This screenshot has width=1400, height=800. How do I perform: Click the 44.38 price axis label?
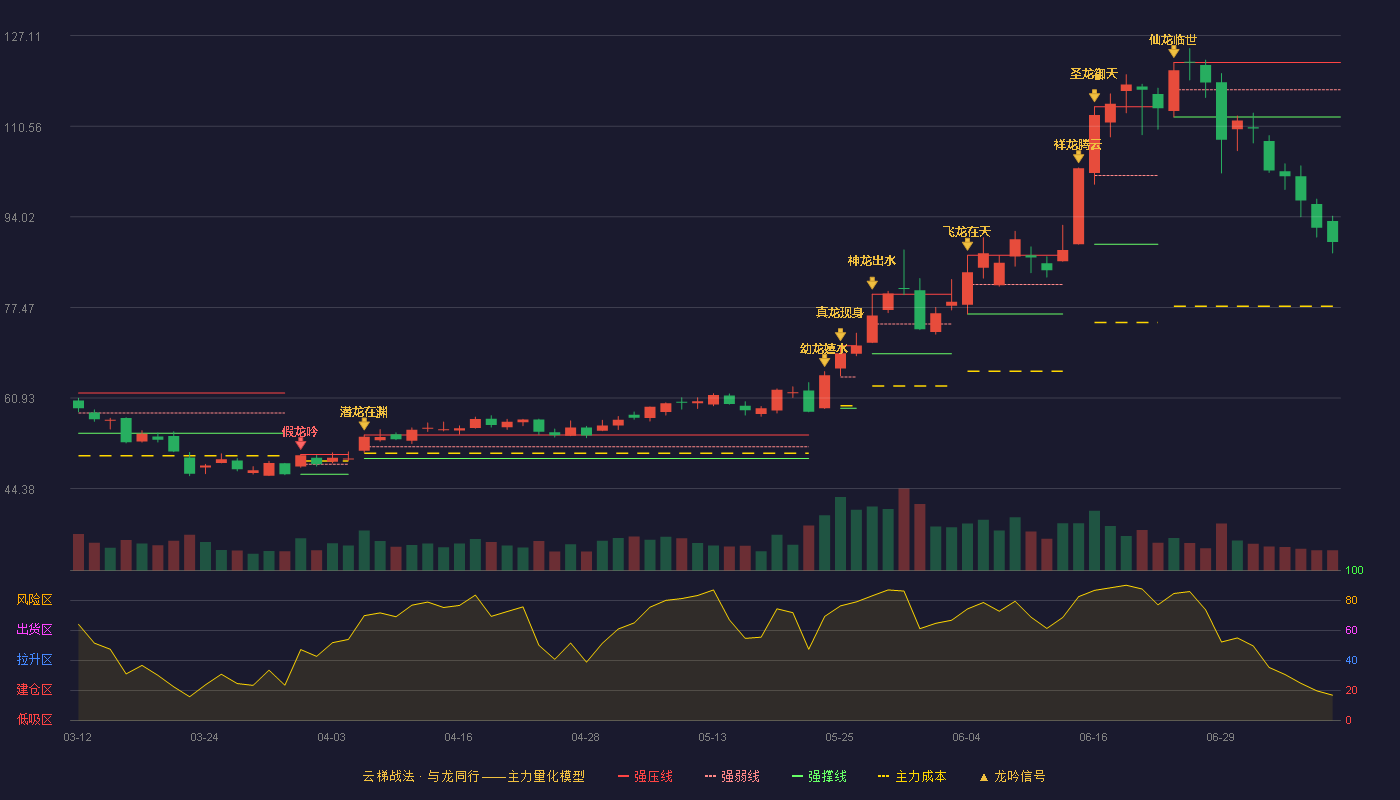(x=22, y=490)
